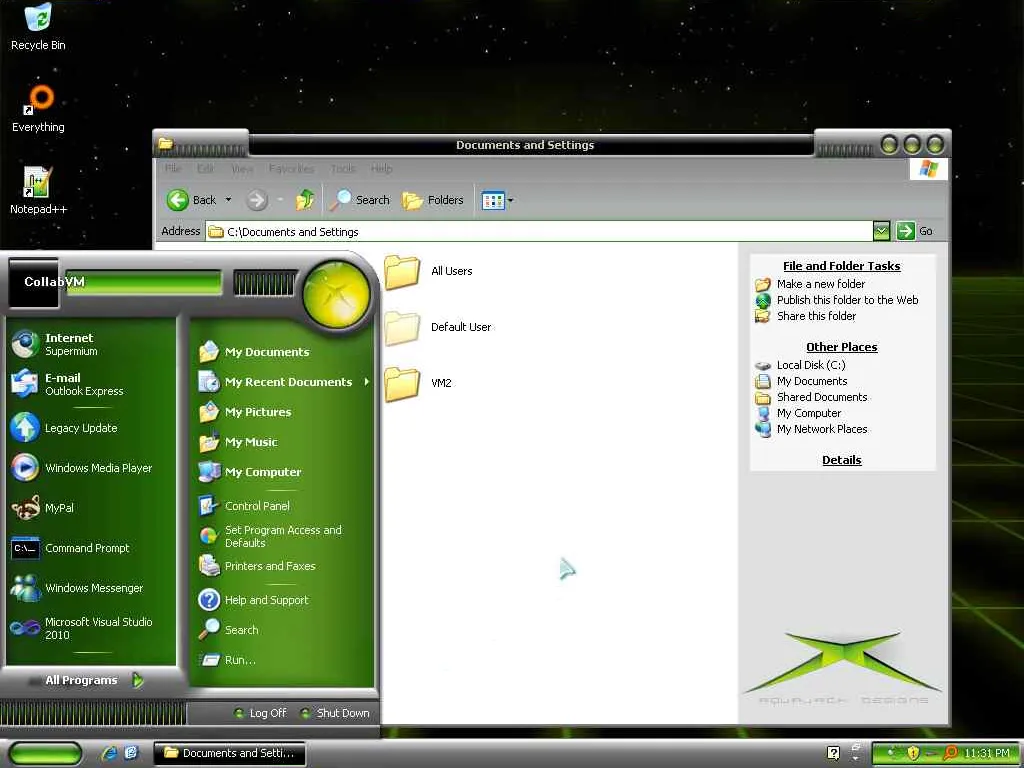This screenshot has height=768, width=1024.
Task: Open Help and Support
Action: [x=282, y=600]
